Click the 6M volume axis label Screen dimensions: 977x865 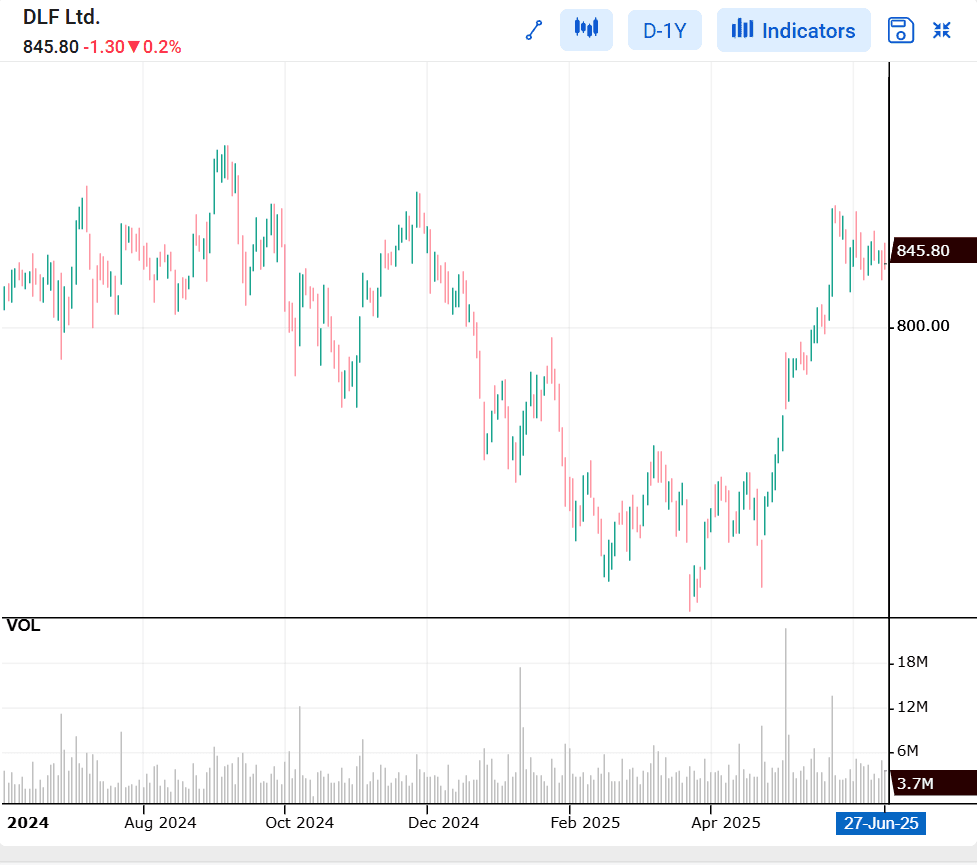[x=908, y=750]
